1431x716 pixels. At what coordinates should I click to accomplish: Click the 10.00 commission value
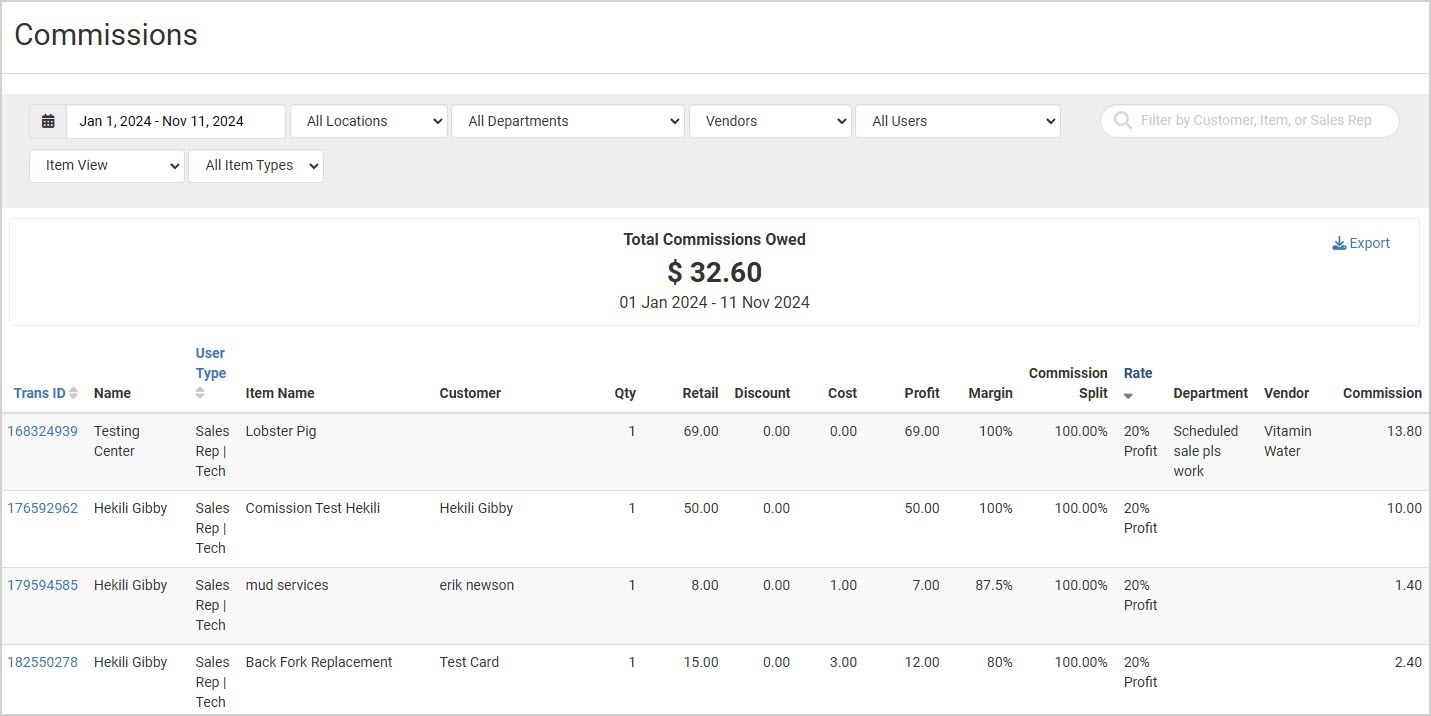click(1404, 508)
